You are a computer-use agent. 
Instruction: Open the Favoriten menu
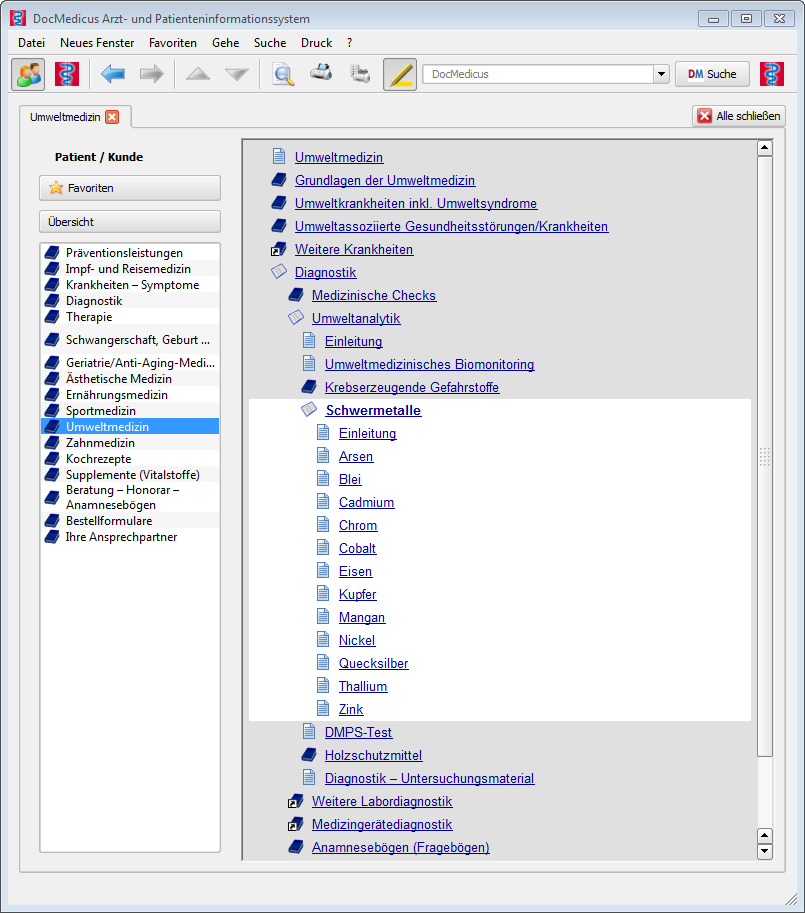coord(173,43)
